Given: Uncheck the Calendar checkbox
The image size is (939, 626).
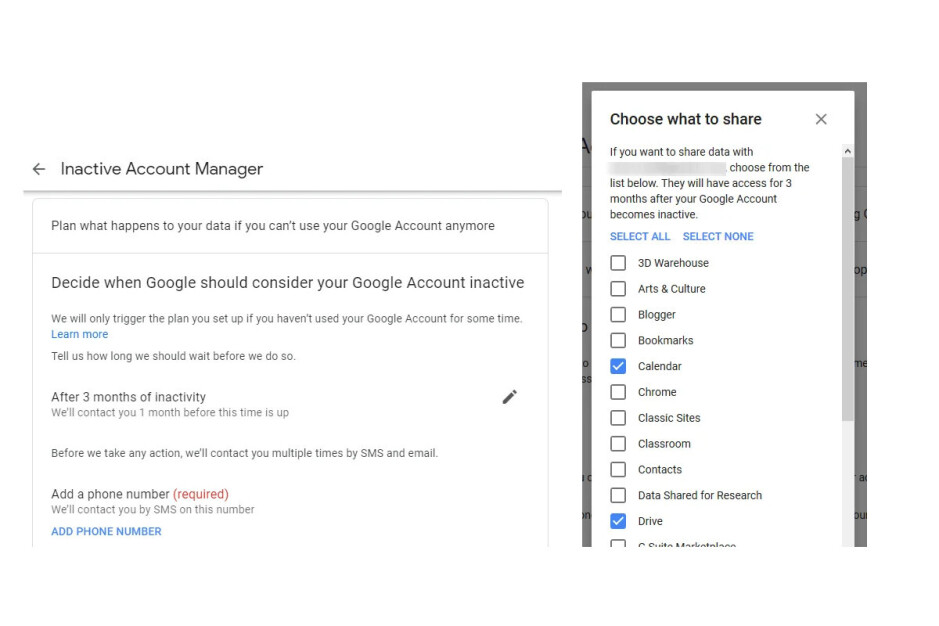Looking at the screenshot, I should (618, 366).
